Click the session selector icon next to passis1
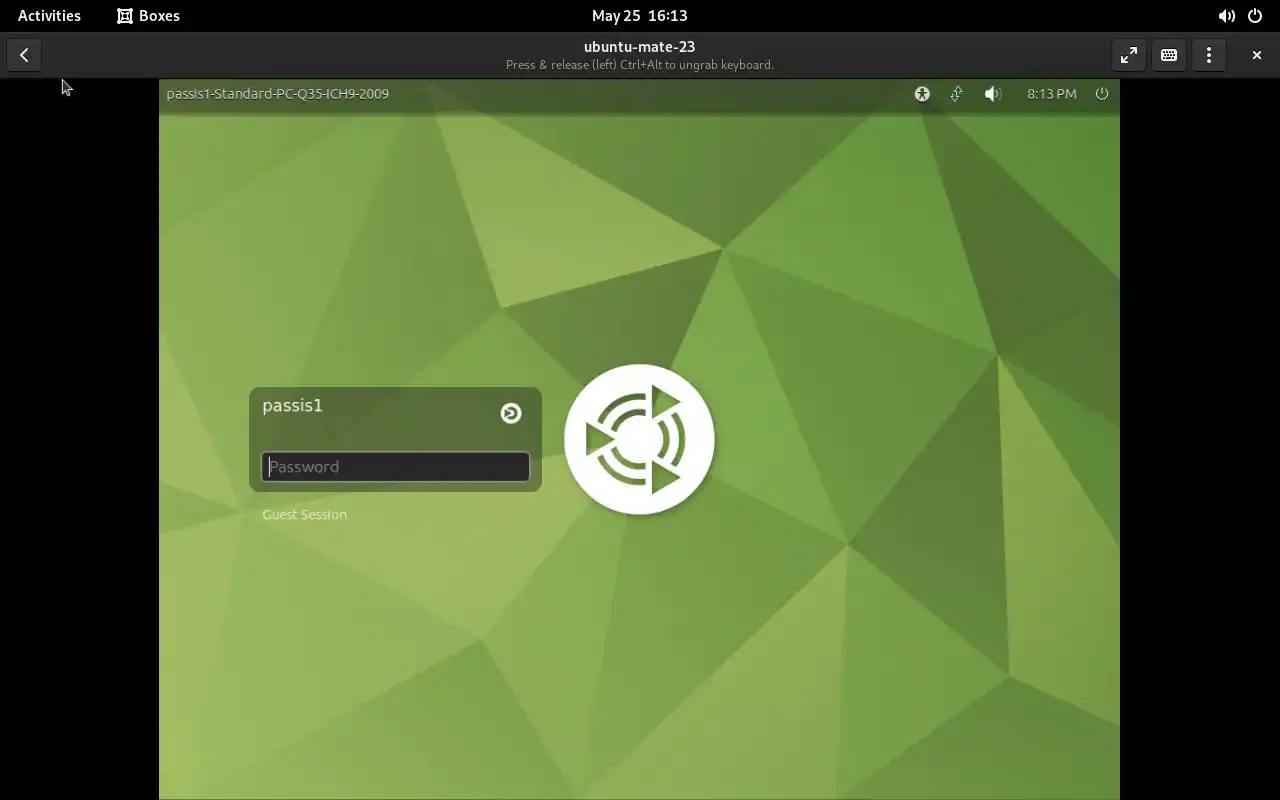 (x=511, y=413)
